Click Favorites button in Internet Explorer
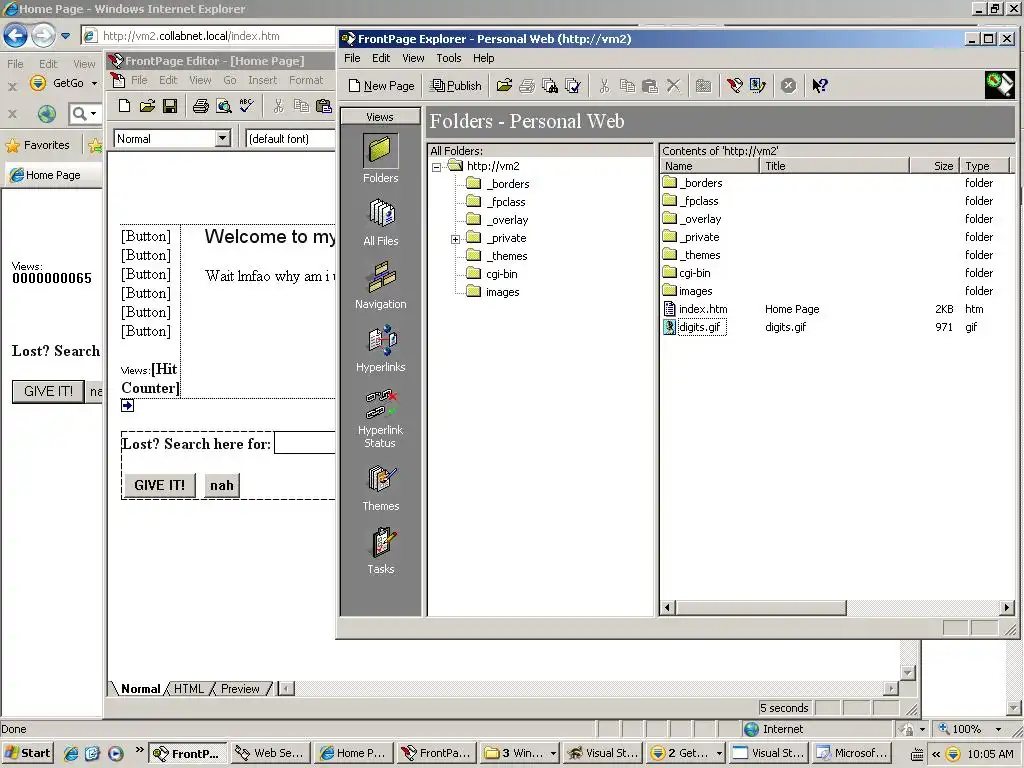 coord(37,145)
